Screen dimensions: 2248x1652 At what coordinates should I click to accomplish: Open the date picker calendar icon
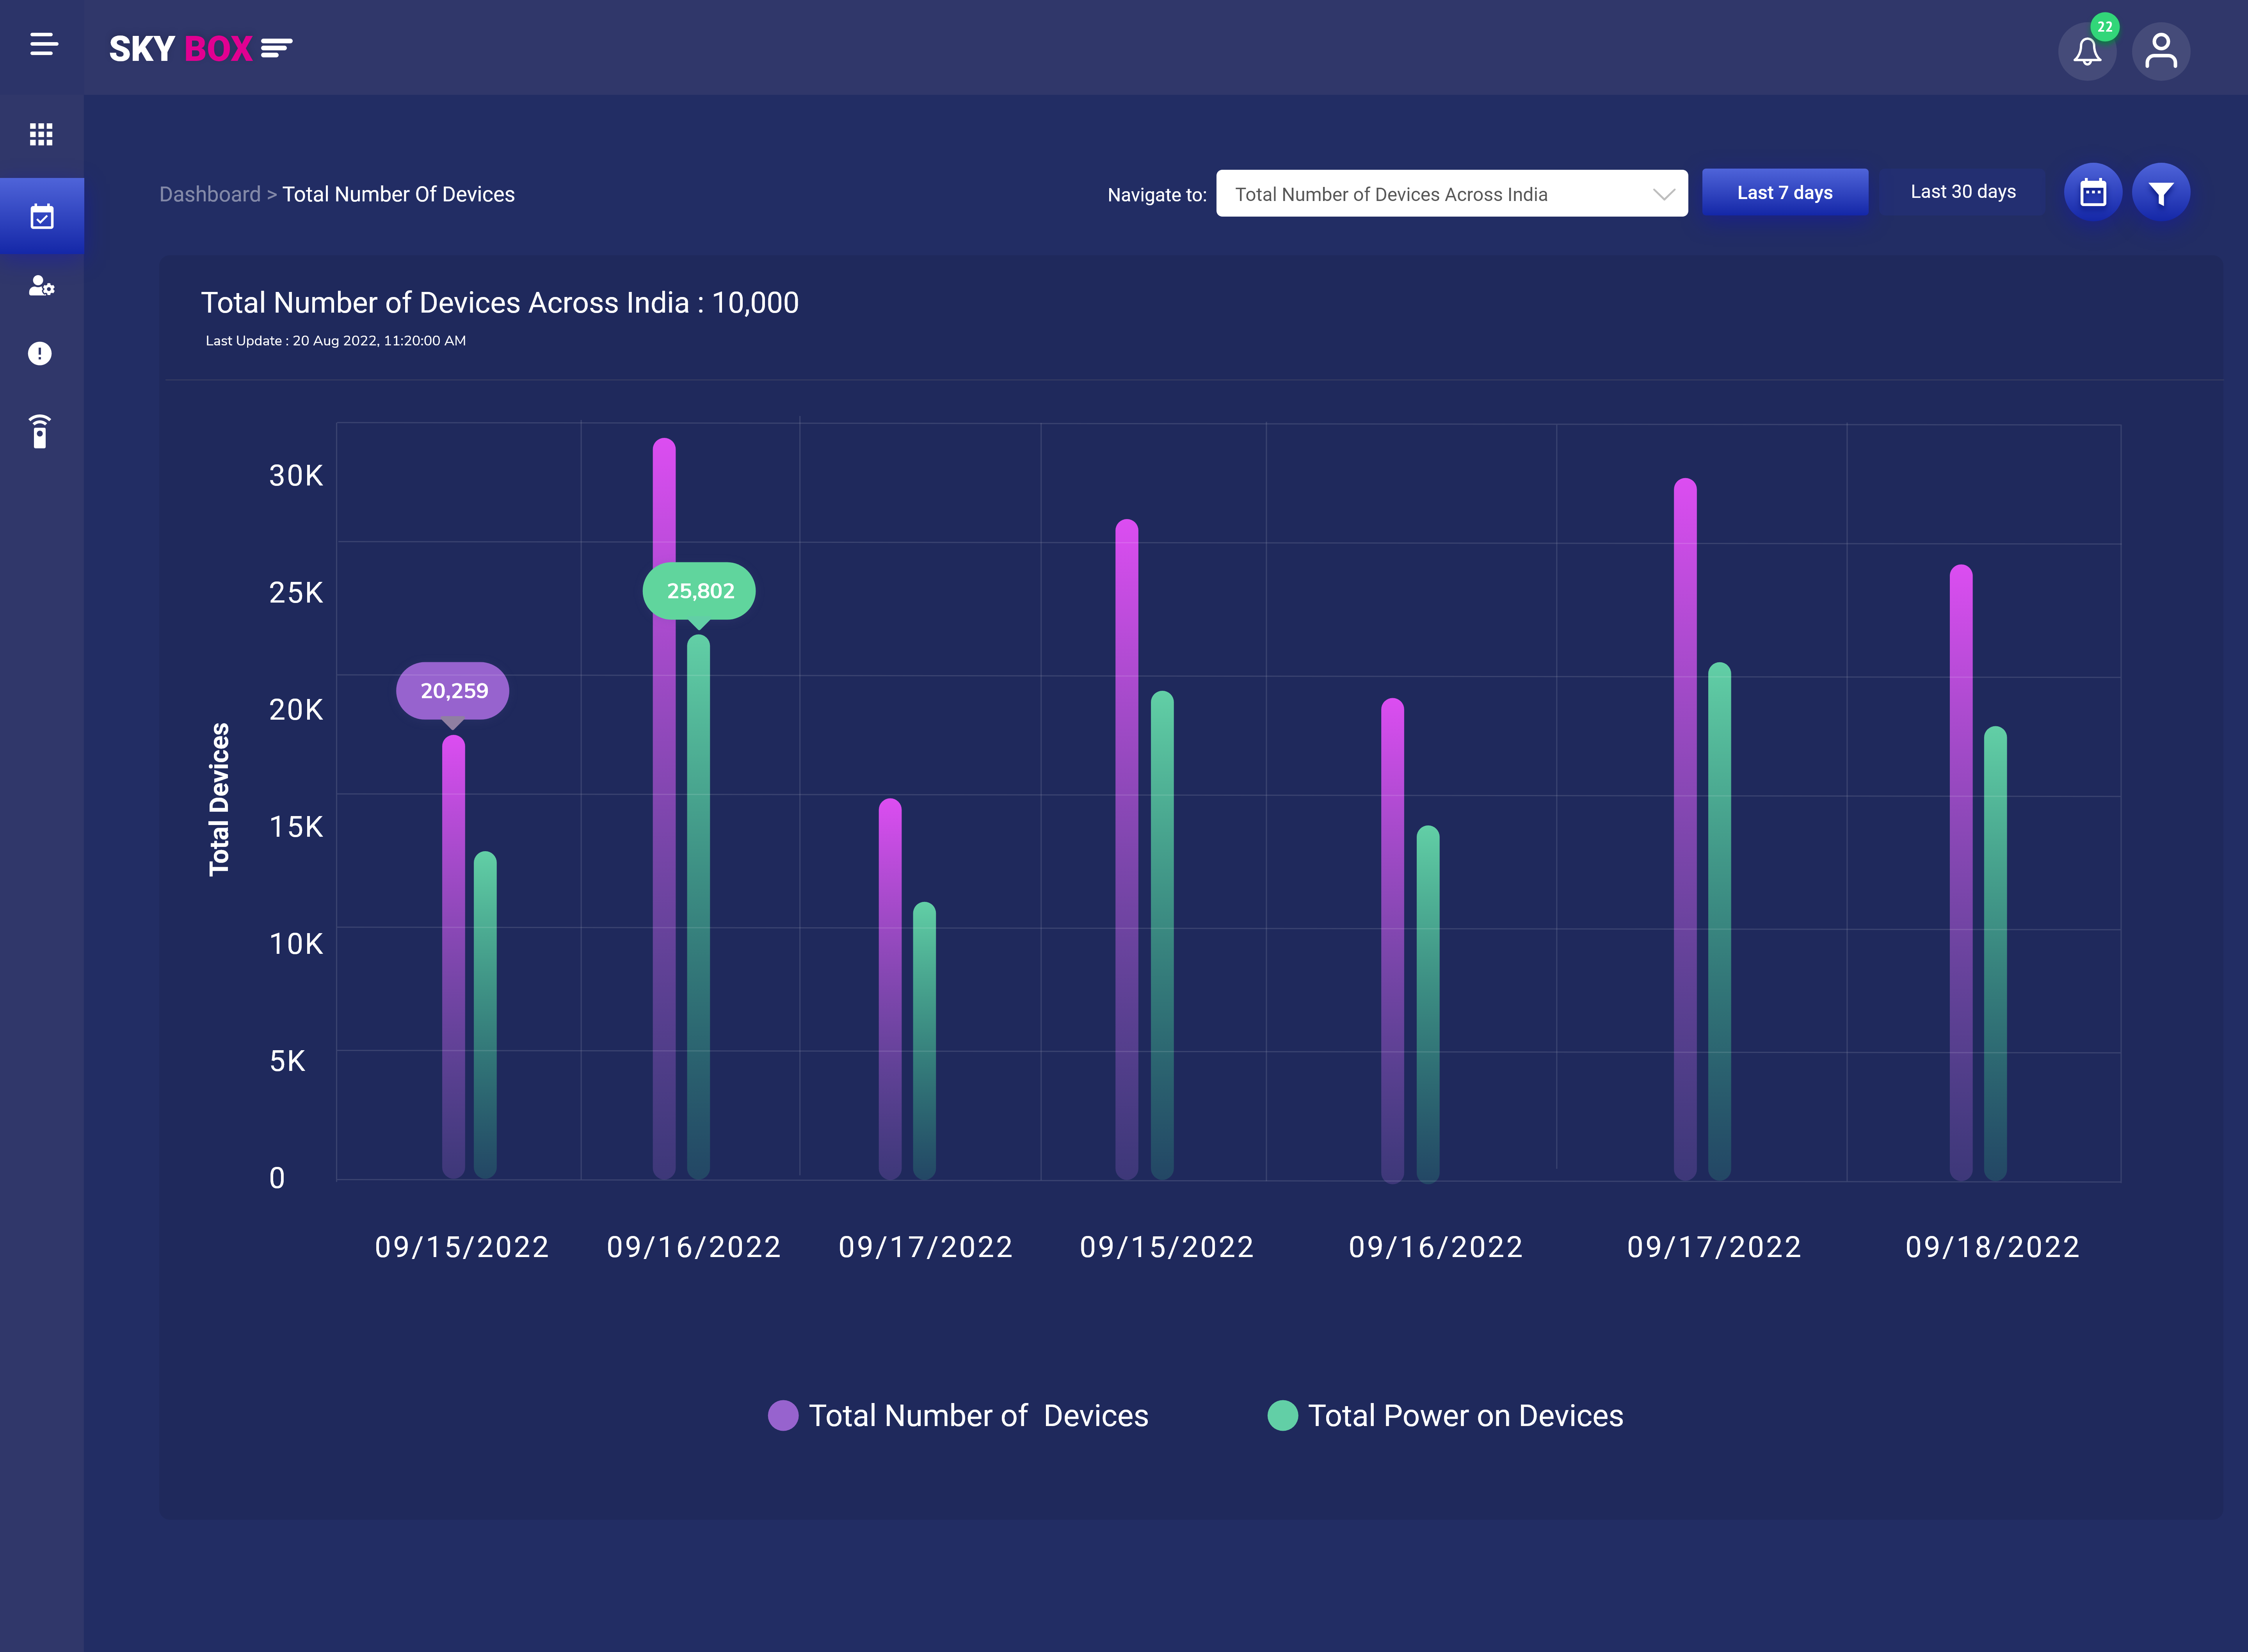[x=2093, y=191]
